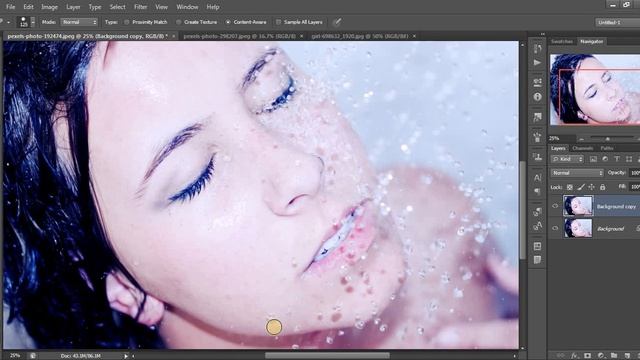Click the layer Opacity value field
The image size is (640, 360).
point(635,173)
